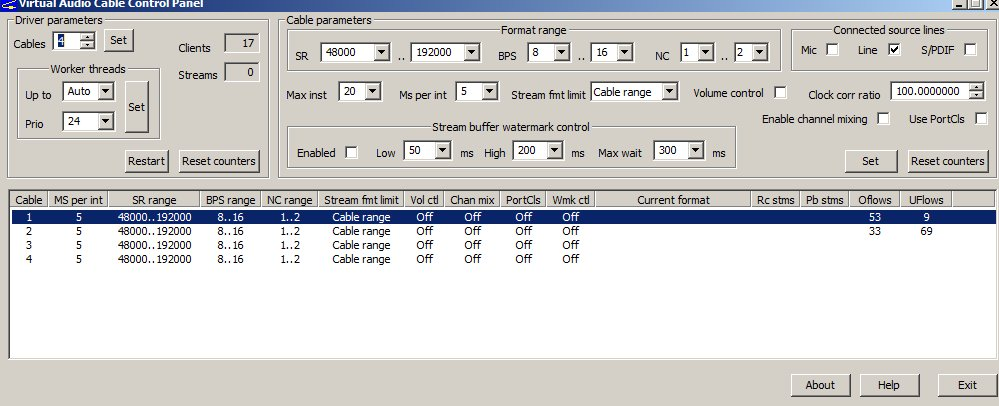The width and height of the screenshot is (999, 406).
Task: Click Oflows value 33 in cable 2 row
Action: tap(874, 231)
